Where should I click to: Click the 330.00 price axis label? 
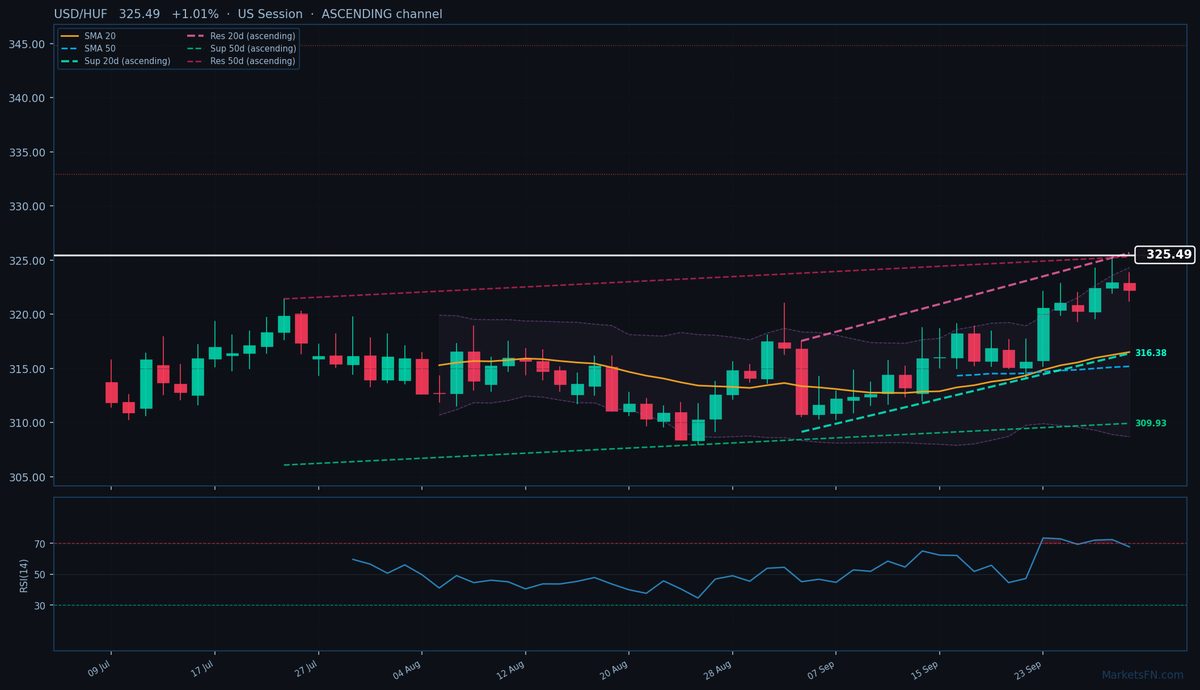26,206
